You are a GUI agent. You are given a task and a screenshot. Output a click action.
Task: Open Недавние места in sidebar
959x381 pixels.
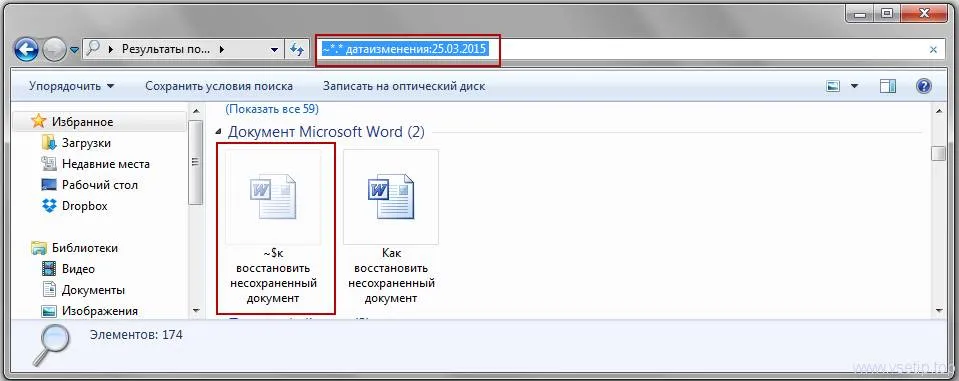coord(105,164)
